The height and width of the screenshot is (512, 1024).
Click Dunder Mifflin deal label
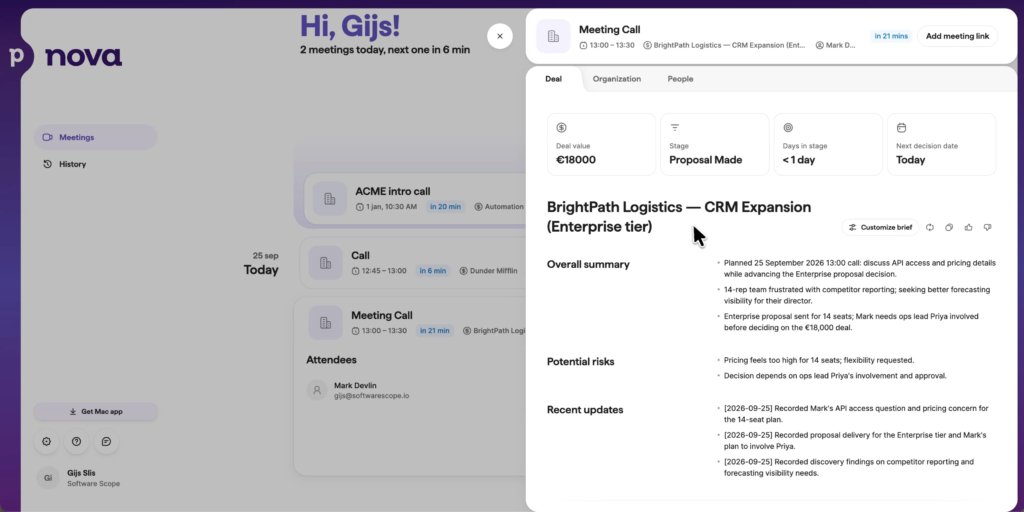tap(488, 270)
